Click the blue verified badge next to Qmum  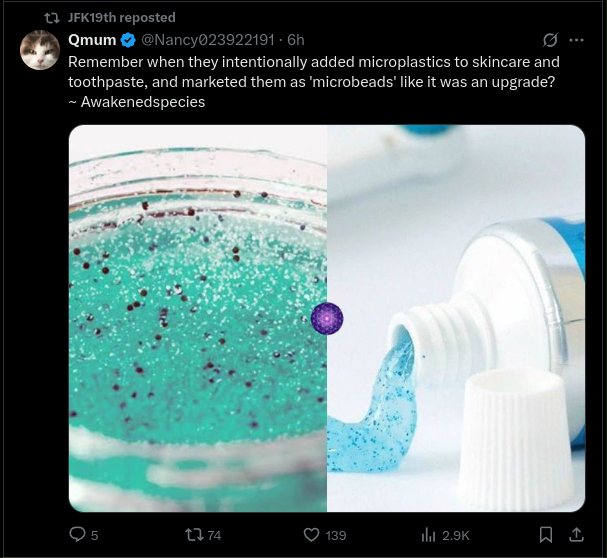pos(128,40)
